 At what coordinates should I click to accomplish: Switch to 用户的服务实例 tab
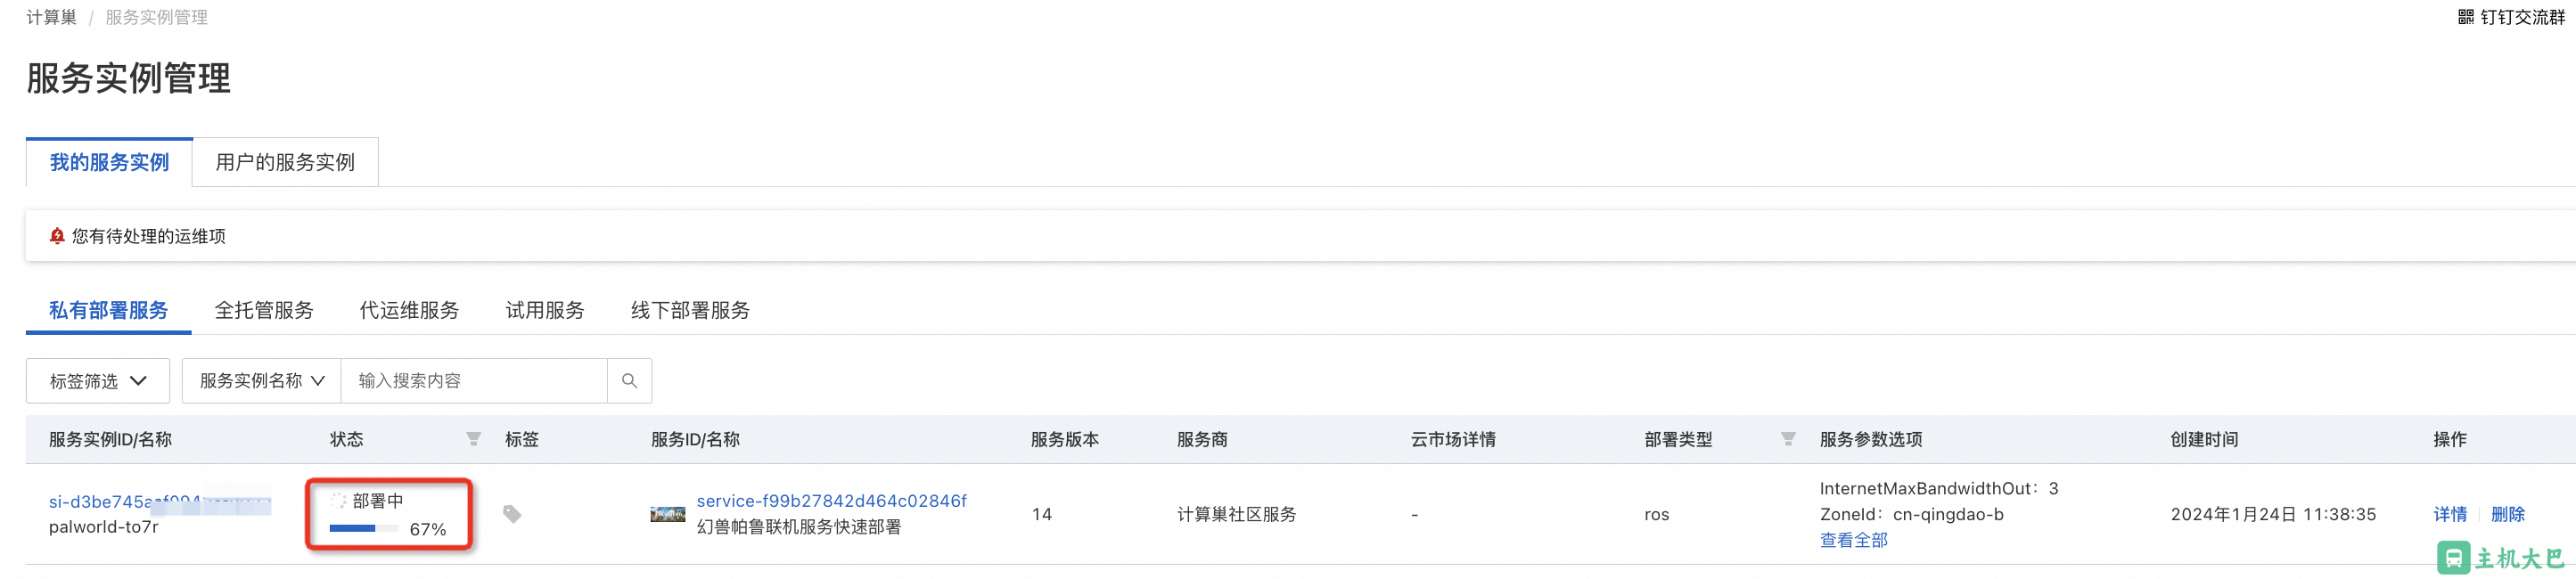click(x=285, y=162)
